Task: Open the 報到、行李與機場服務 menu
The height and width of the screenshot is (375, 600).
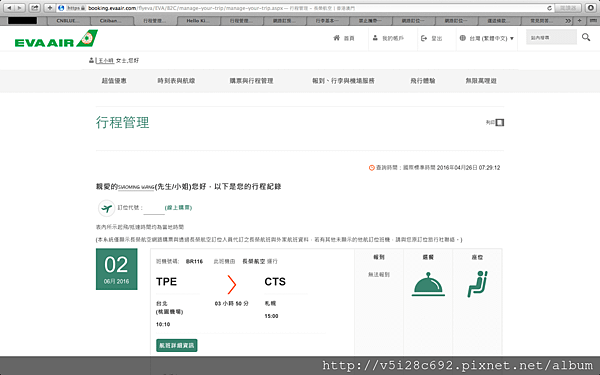Action: coord(343,81)
